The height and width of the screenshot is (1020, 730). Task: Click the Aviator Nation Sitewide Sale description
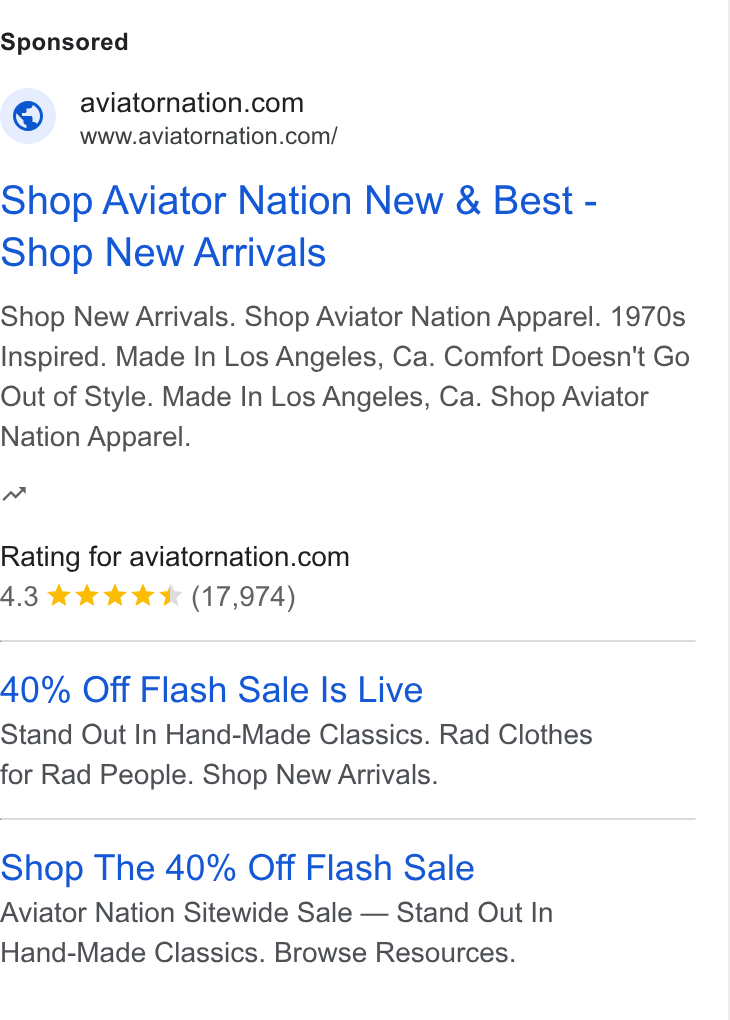277,932
